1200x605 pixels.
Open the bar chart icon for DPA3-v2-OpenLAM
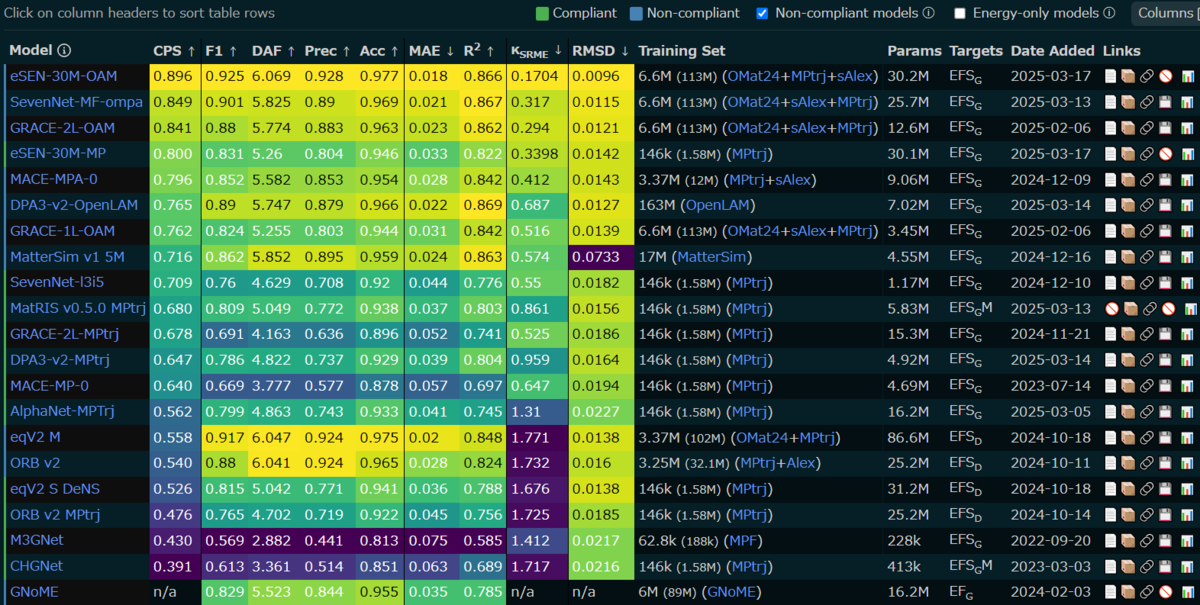1187,205
